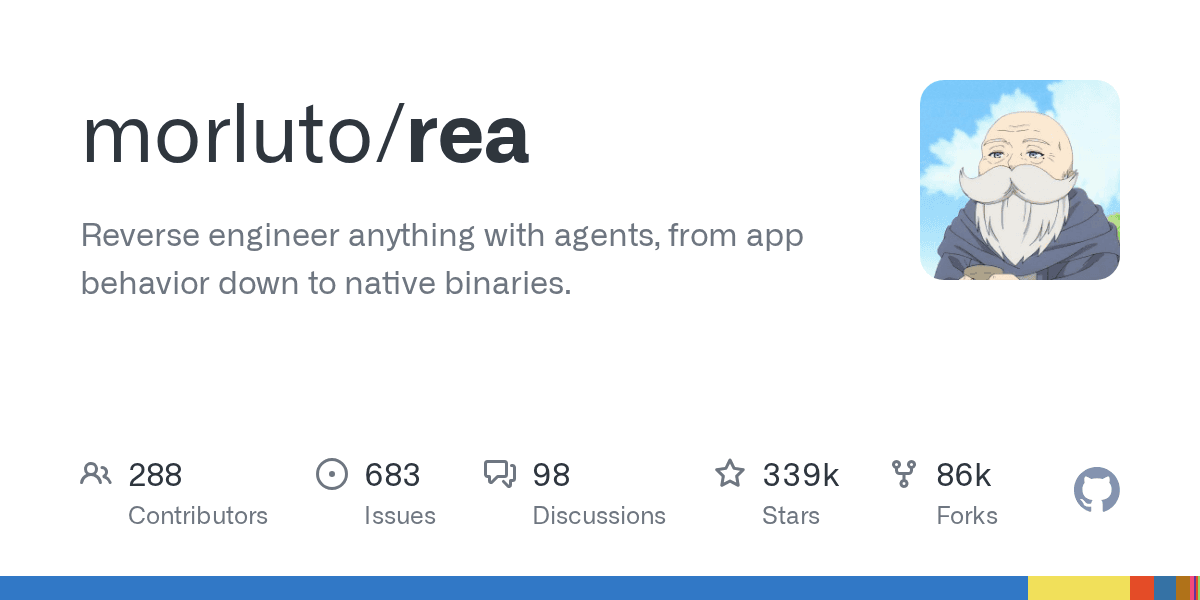Image resolution: width=1200 pixels, height=600 pixels.
Task: Click the orange-red segment of the language bar
Action: pyautogui.click(x=1142, y=588)
